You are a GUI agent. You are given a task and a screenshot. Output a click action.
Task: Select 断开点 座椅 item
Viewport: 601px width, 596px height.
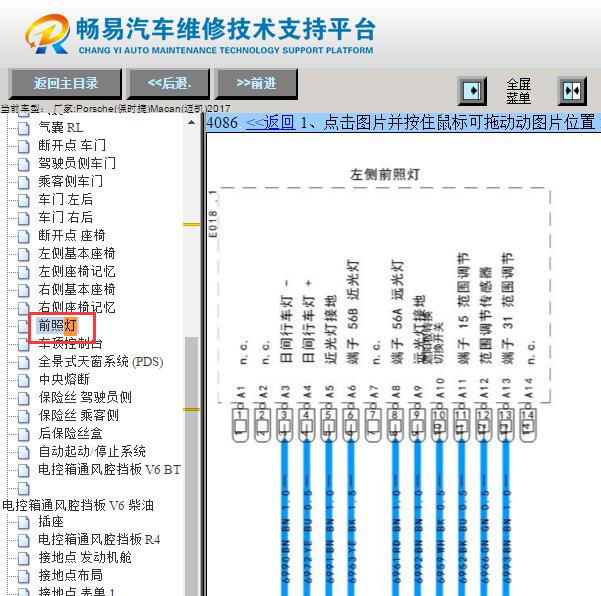tap(72, 235)
